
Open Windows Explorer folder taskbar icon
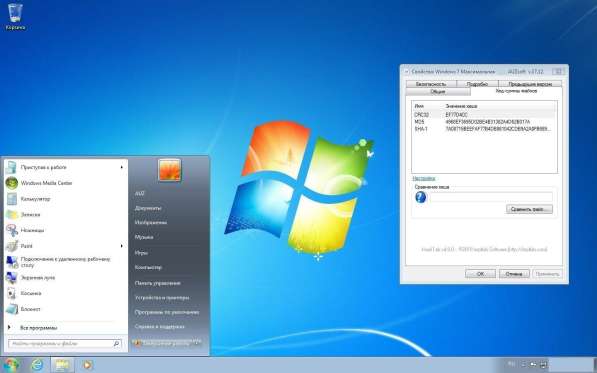tap(62, 365)
